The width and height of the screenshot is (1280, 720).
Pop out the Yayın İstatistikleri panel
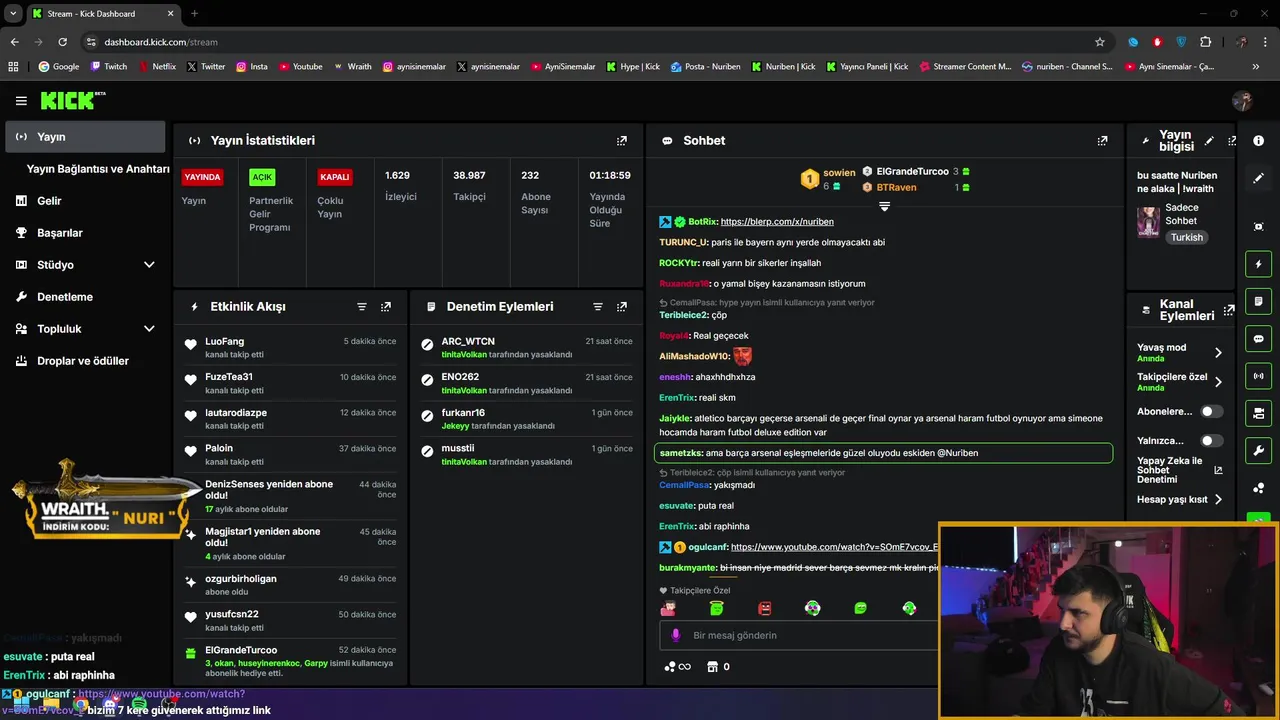coord(622,141)
